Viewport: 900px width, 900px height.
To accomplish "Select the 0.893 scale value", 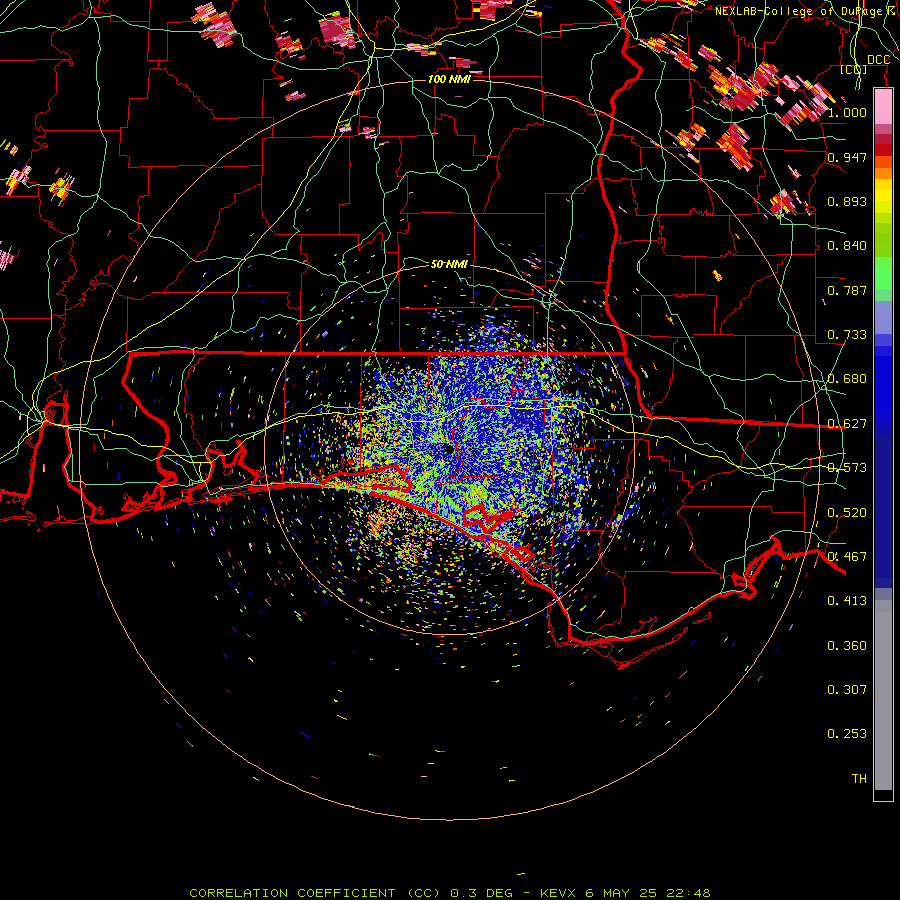I will click(x=847, y=201).
